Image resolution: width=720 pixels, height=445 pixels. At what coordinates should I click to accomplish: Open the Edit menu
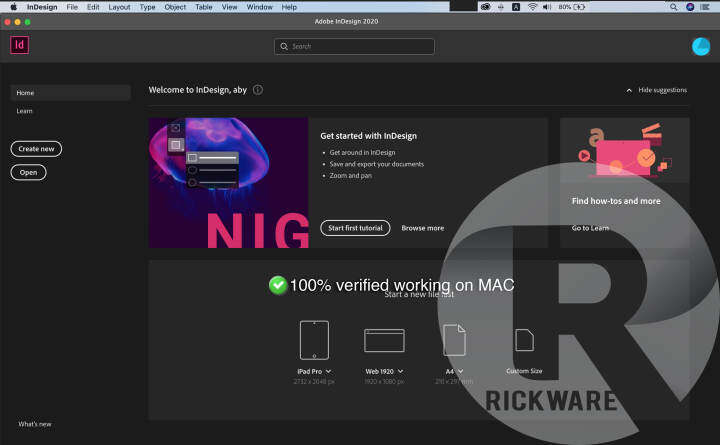click(93, 7)
